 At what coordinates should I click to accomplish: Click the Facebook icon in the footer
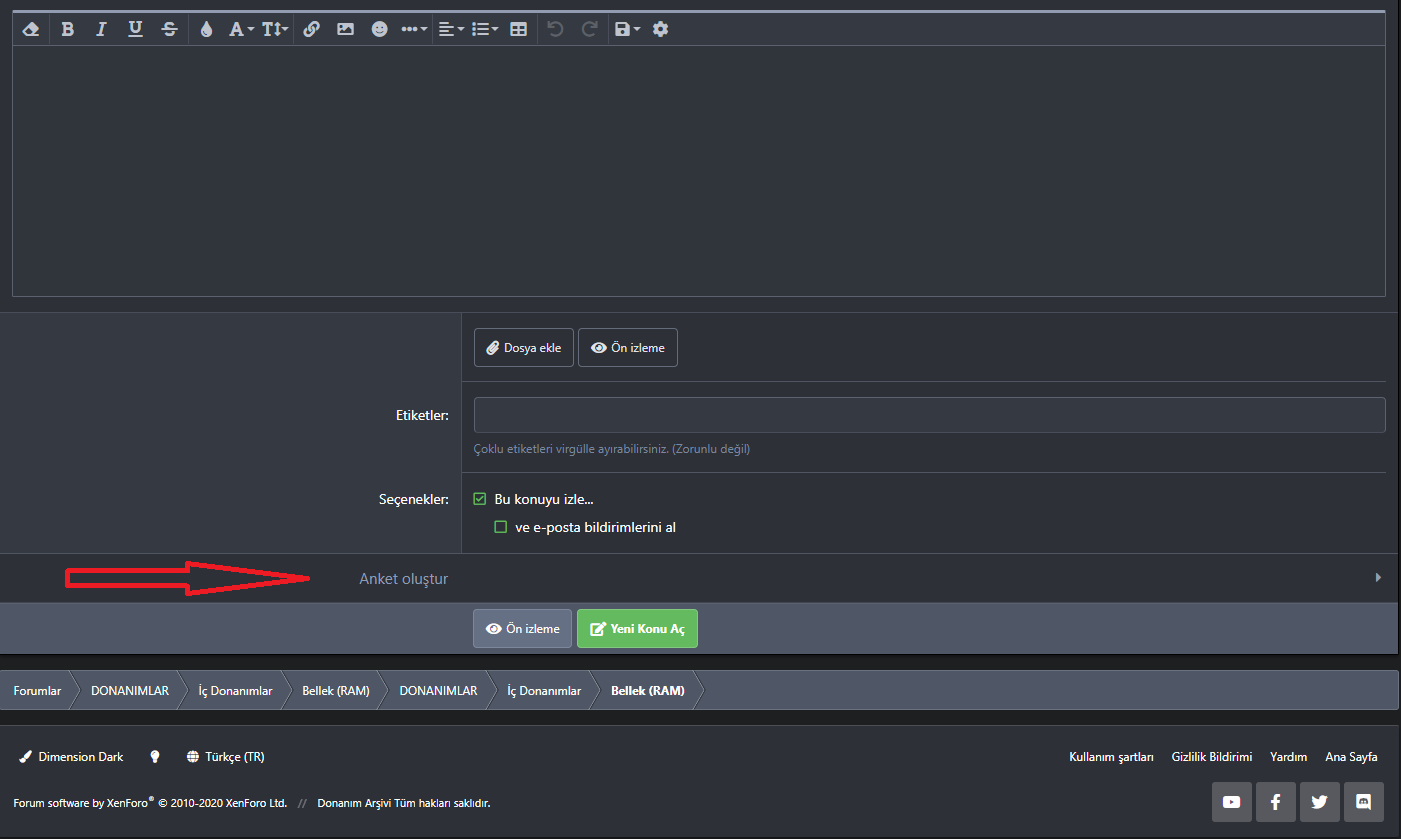coord(1276,802)
